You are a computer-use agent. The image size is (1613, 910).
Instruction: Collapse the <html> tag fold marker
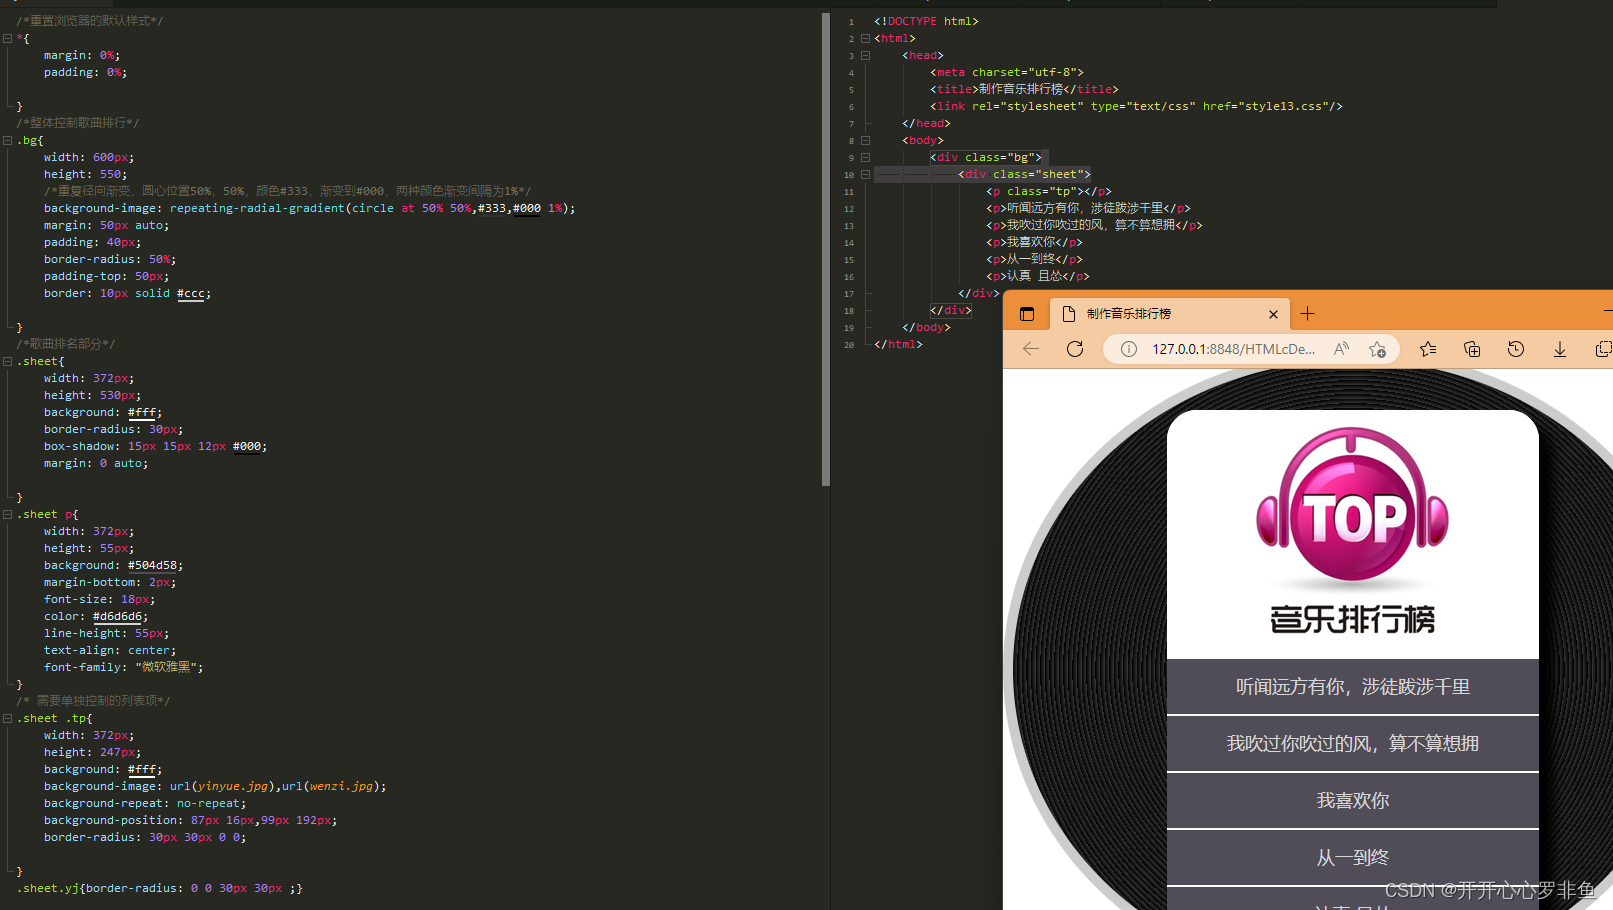tap(865, 39)
